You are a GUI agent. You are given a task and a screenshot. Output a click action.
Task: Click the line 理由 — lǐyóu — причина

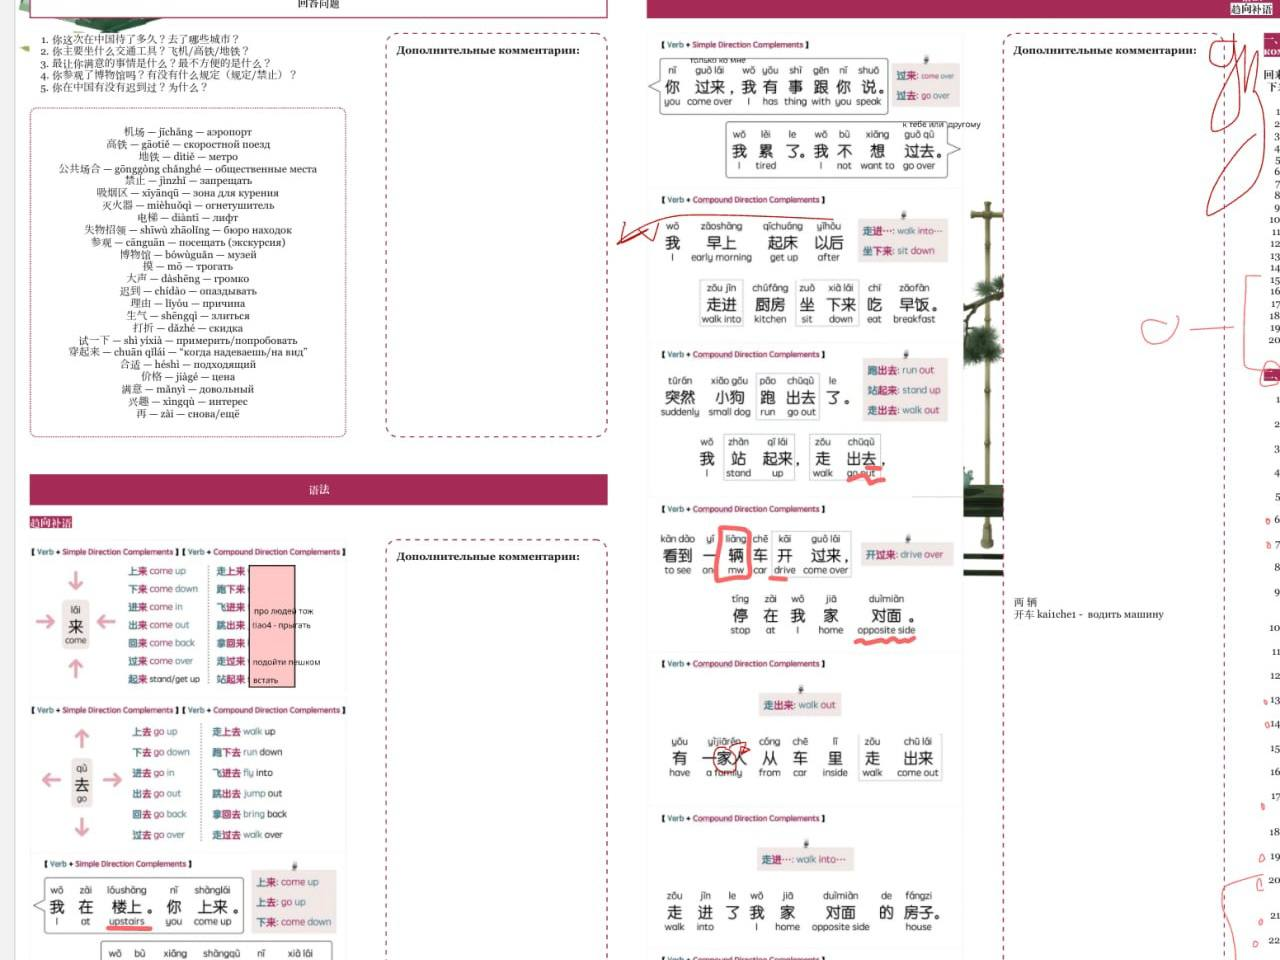click(x=188, y=303)
